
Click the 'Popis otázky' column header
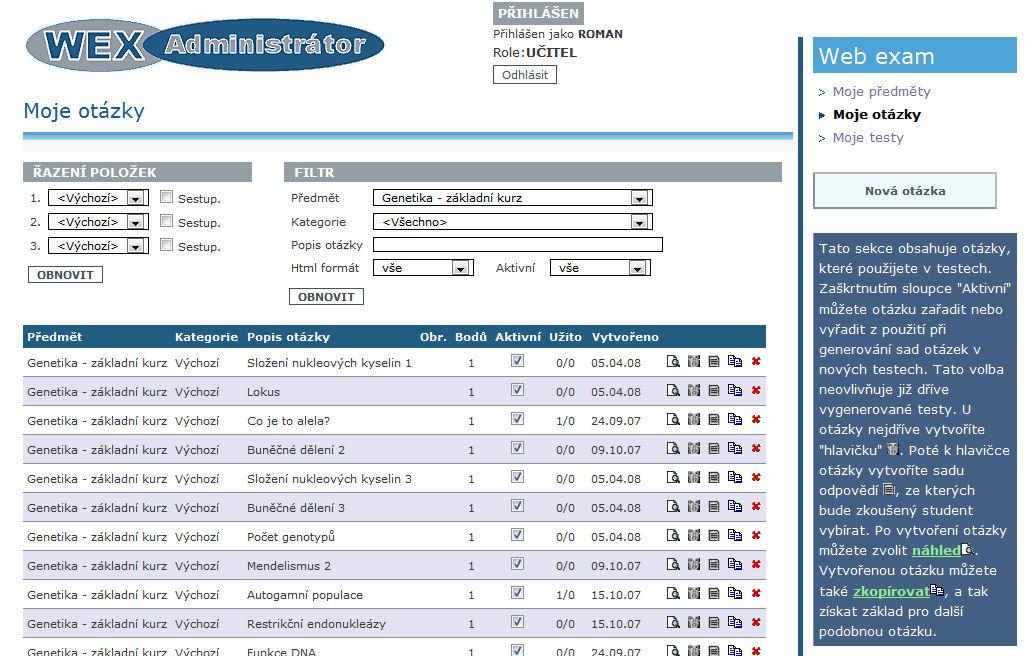click(x=288, y=337)
